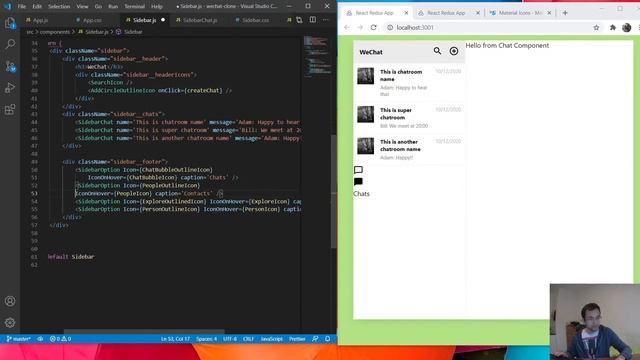
Task: Open the View menu
Action: [82, 7]
